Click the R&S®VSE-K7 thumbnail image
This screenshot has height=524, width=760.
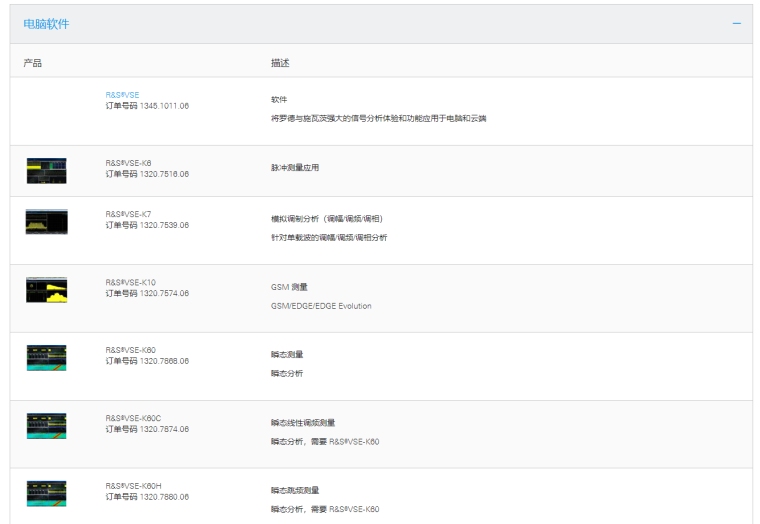point(46,222)
